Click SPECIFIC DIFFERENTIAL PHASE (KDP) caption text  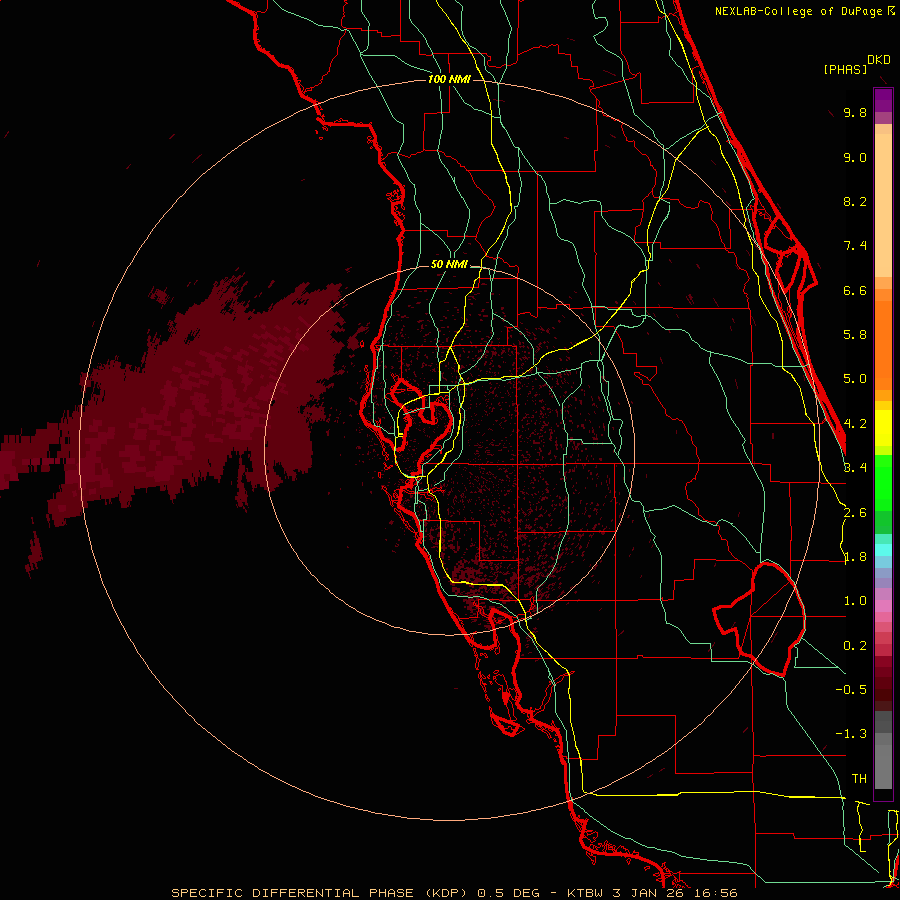(x=319, y=893)
